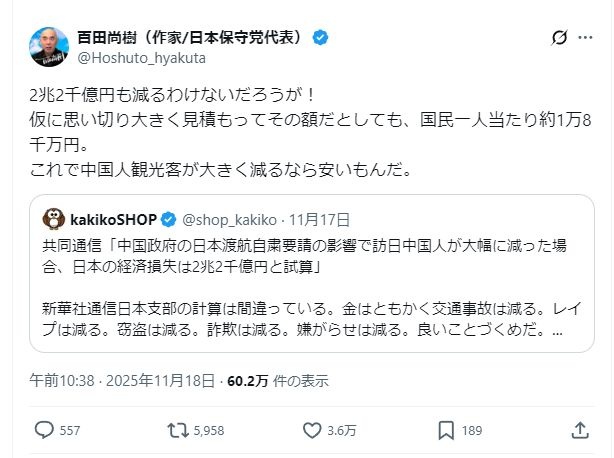Click the share upload icon
Image resolution: width=614 pixels, height=458 pixels.
tap(579, 430)
